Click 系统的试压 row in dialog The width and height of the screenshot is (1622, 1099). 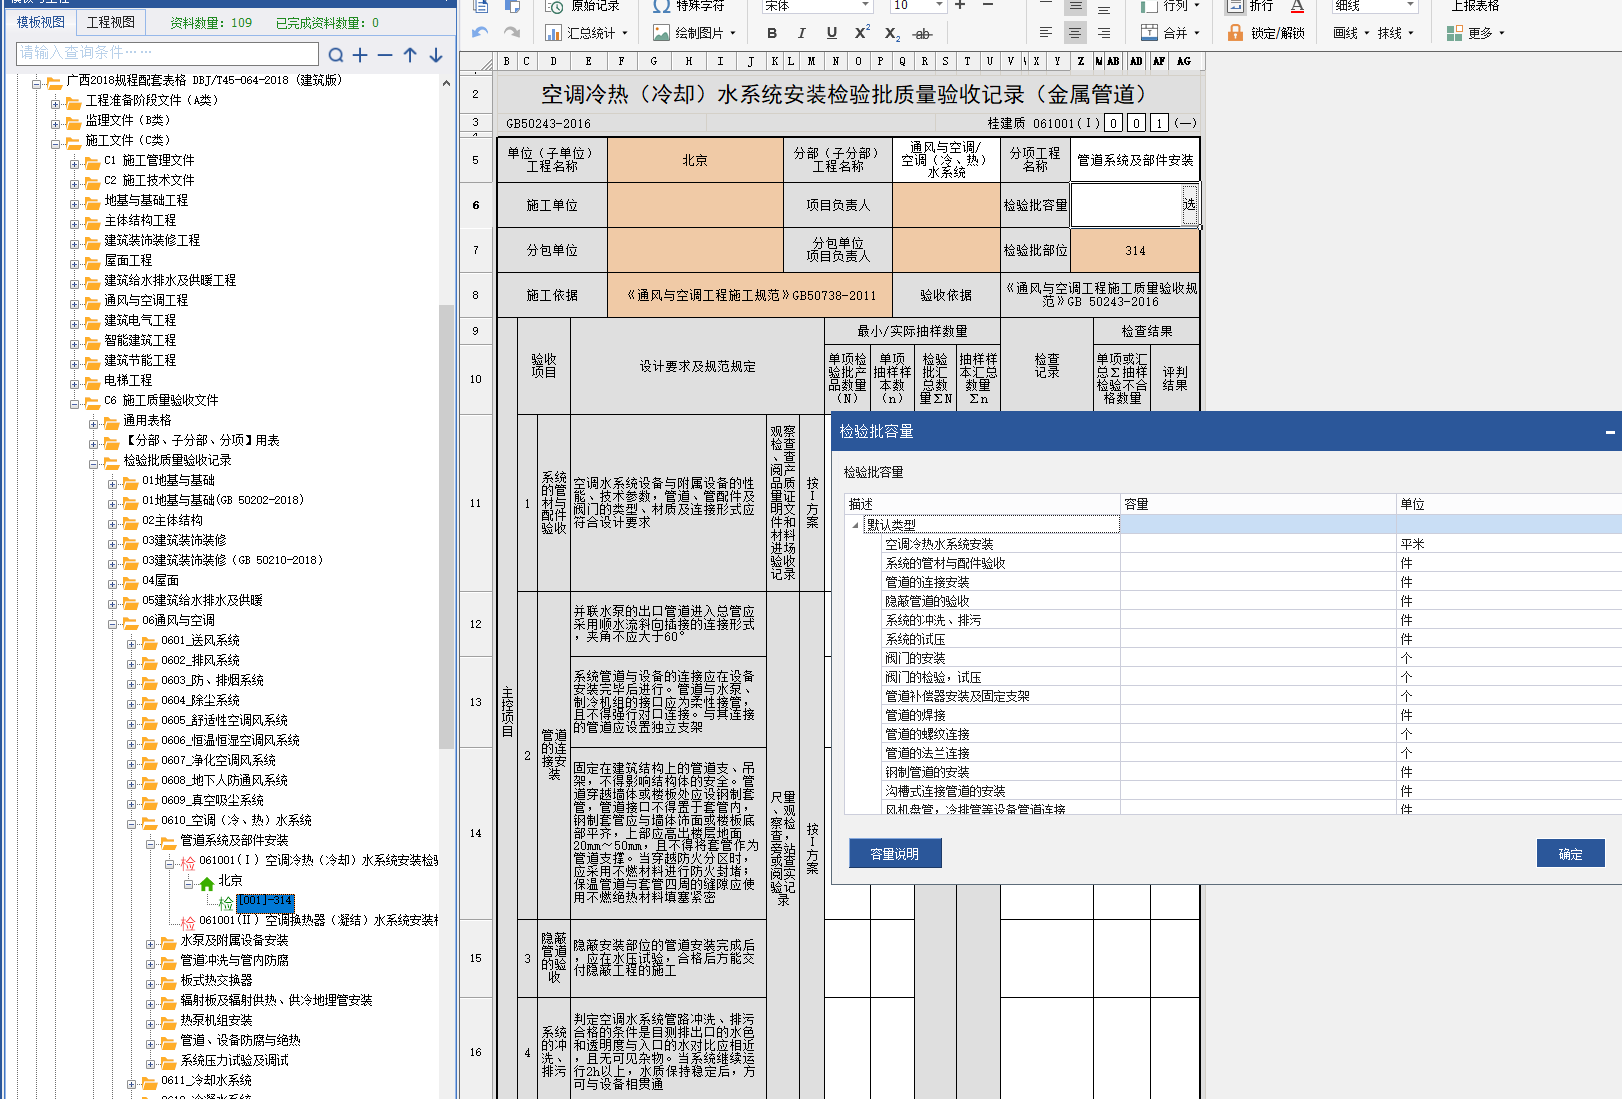click(x=1233, y=639)
